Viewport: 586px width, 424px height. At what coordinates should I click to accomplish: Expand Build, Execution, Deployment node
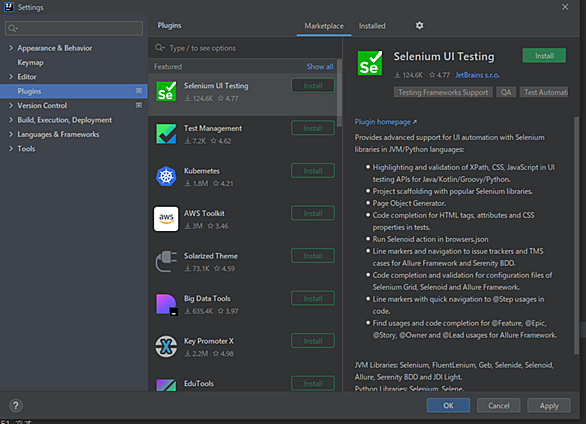coord(10,120)
